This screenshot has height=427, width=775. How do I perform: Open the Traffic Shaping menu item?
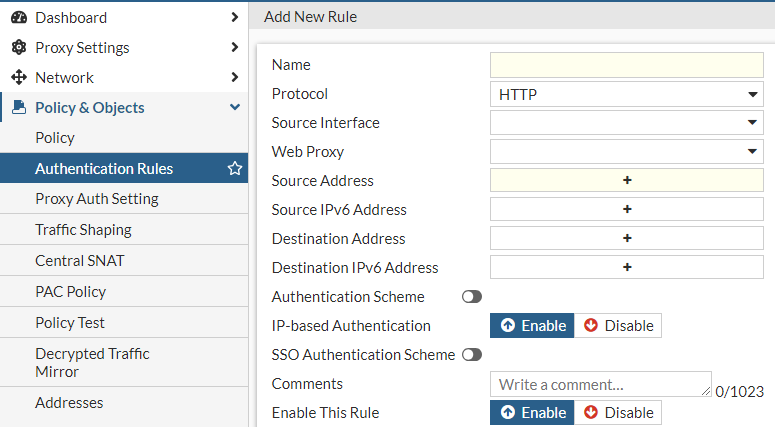(x=83, y=230)
